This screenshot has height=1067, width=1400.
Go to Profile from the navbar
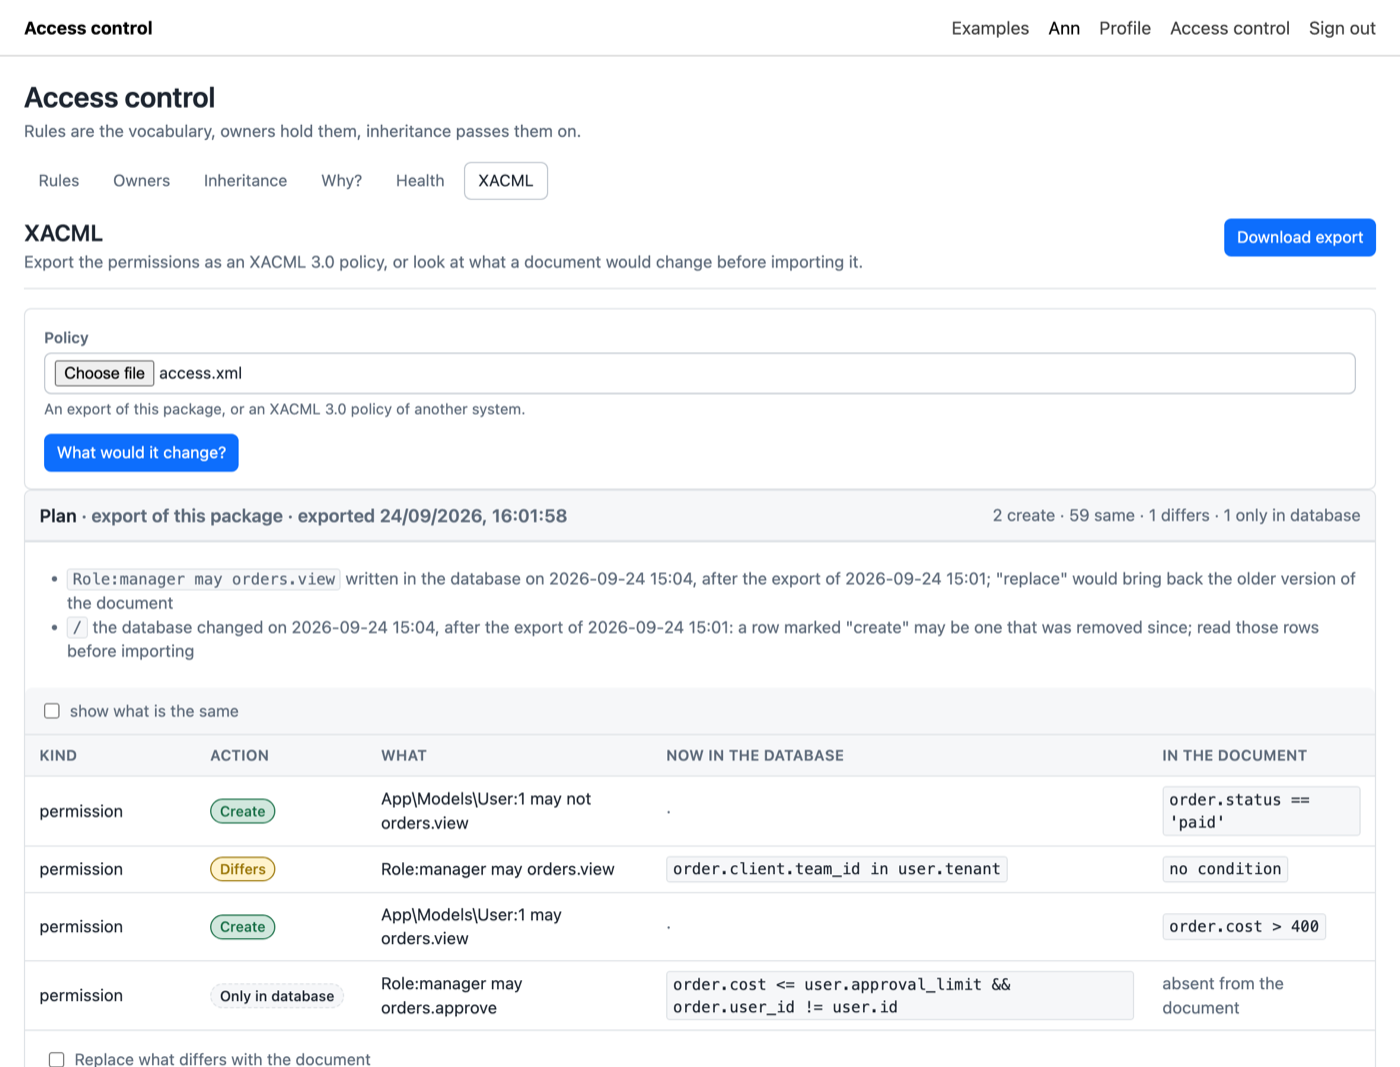[1125, 28]
